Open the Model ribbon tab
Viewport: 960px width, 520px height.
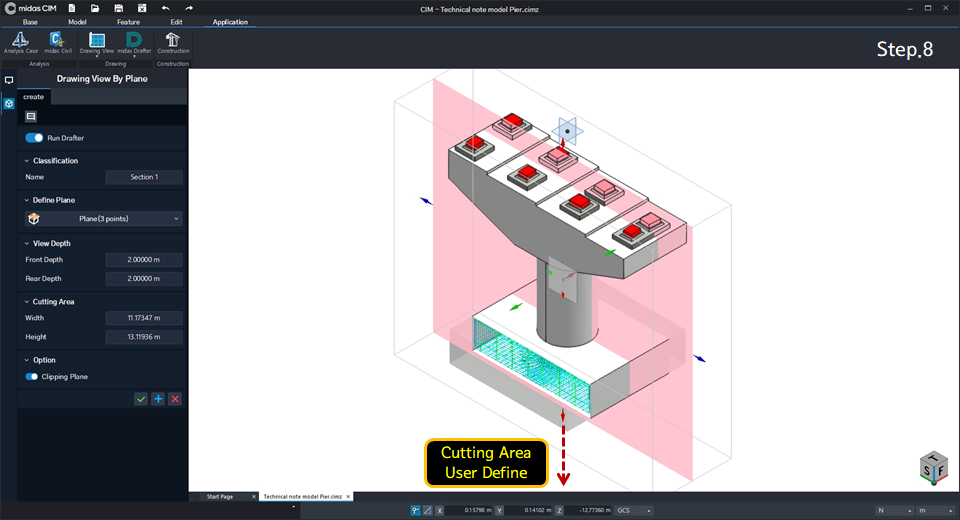pyautogui.click(x=77, y=22)
